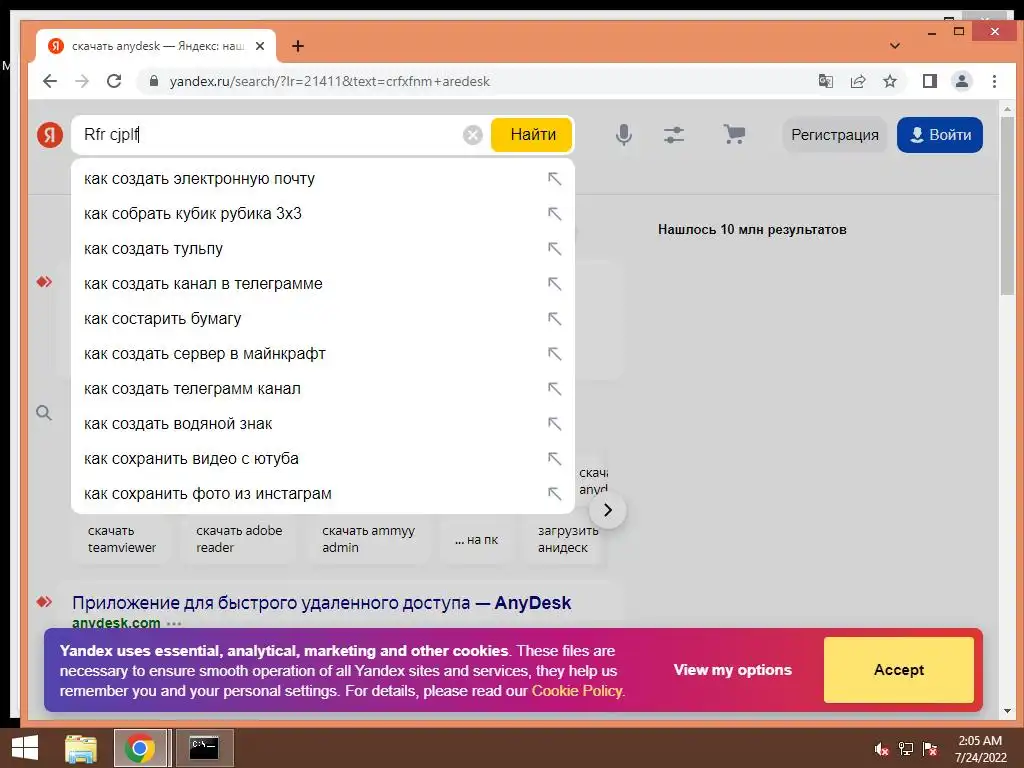Reload the current page
This screenshot has height=768, width=1024.
(114, 81)
